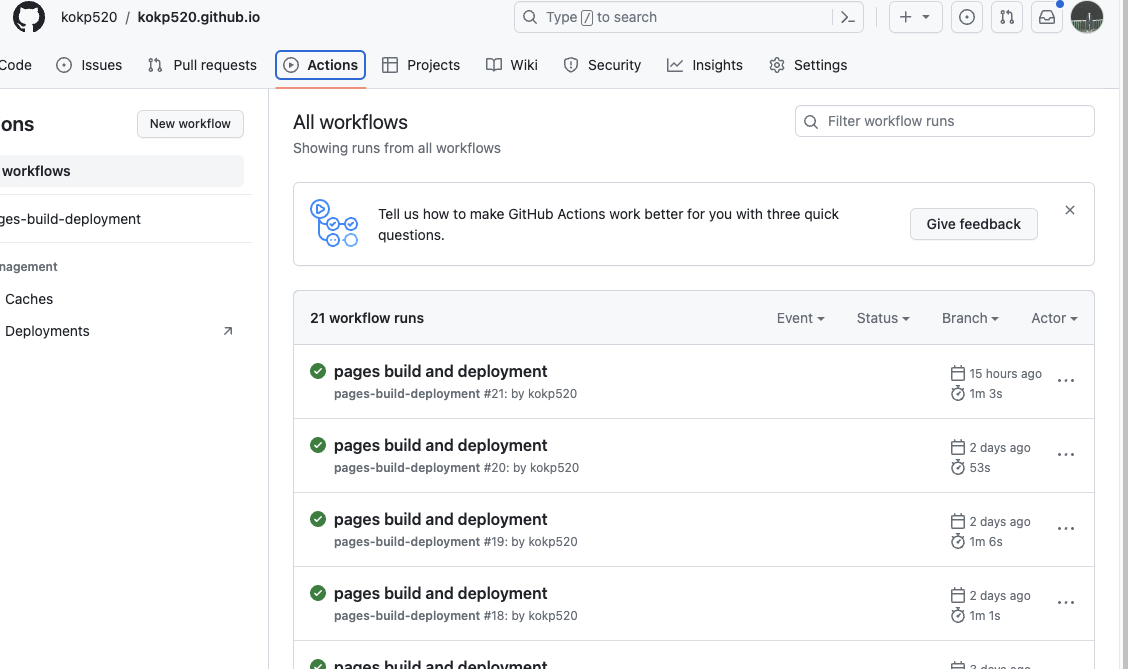Image resolution: width=1128 pixels, height=669 pixels.
Task: Click the GitHub Octocat logo
Action: tap(29, 17)
